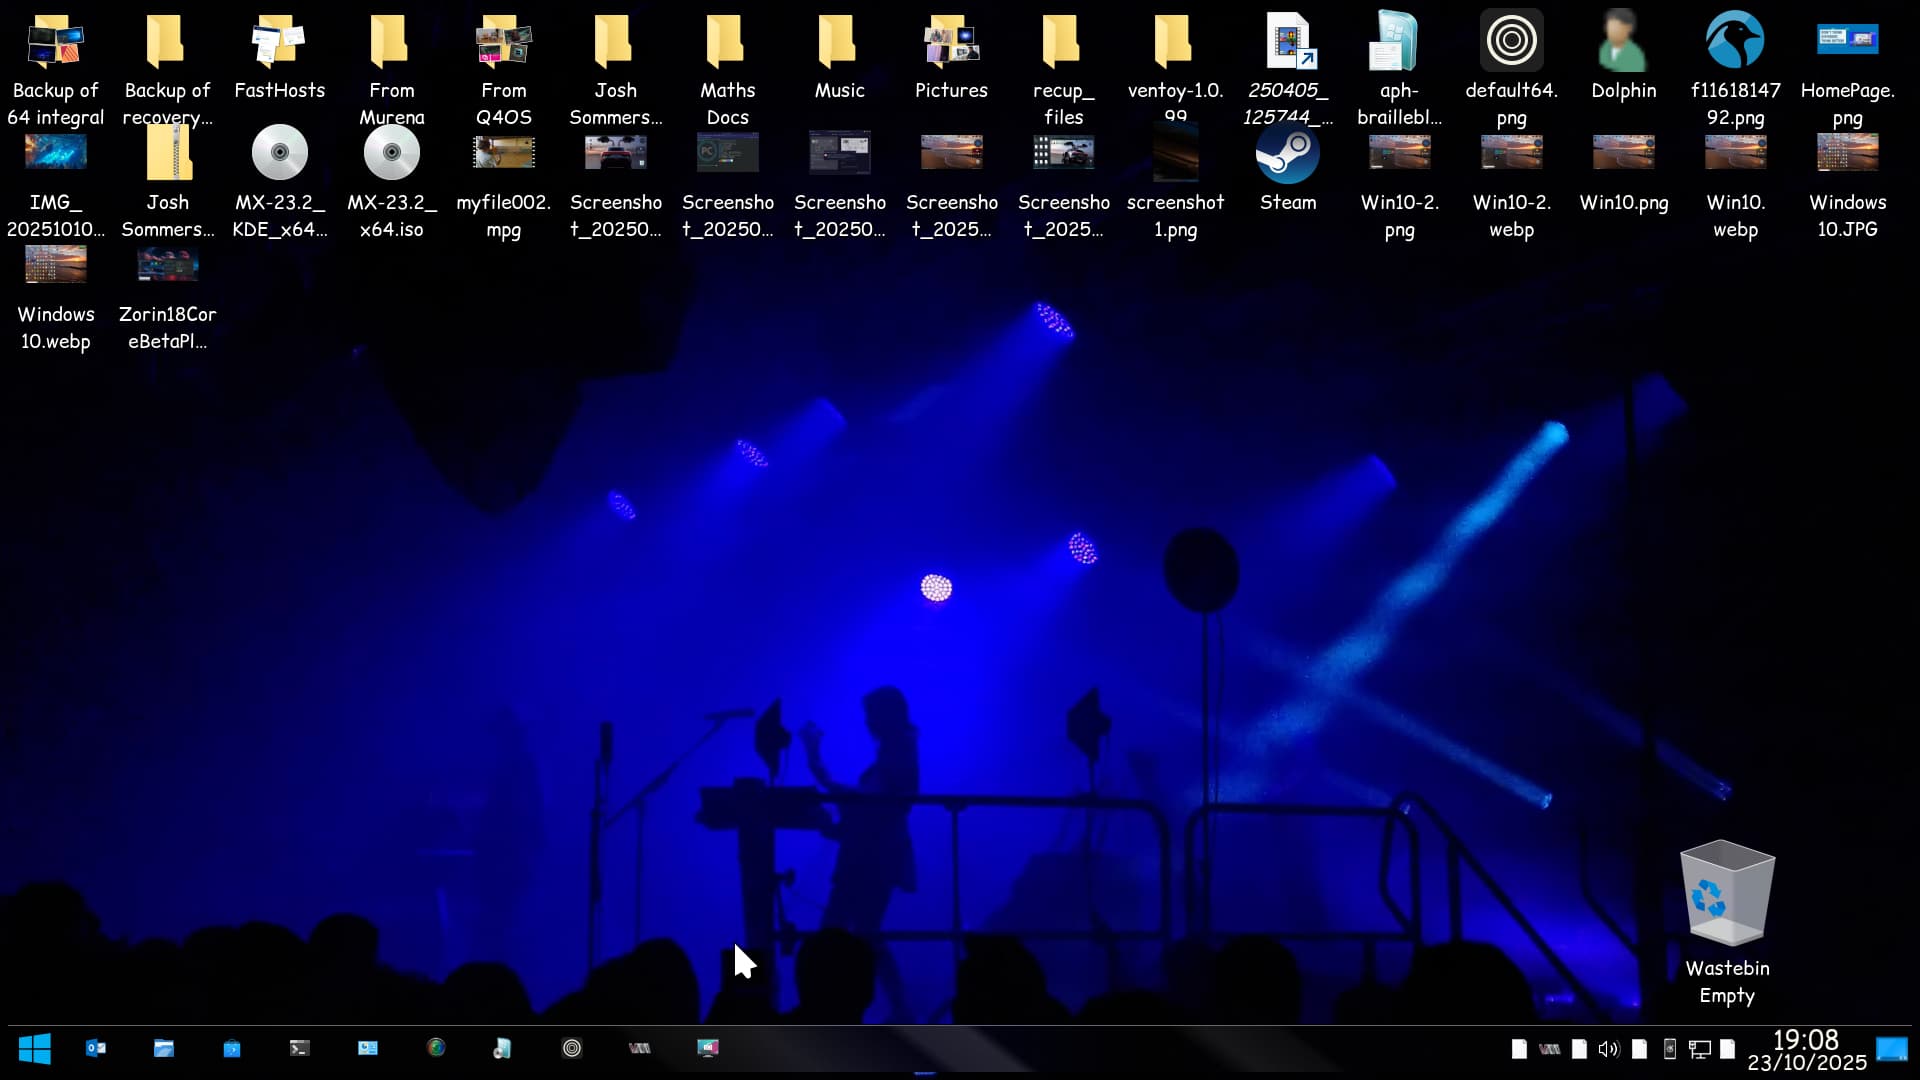
Task: Launch the terminal from the taskbar
Action: click(300, 1048)
